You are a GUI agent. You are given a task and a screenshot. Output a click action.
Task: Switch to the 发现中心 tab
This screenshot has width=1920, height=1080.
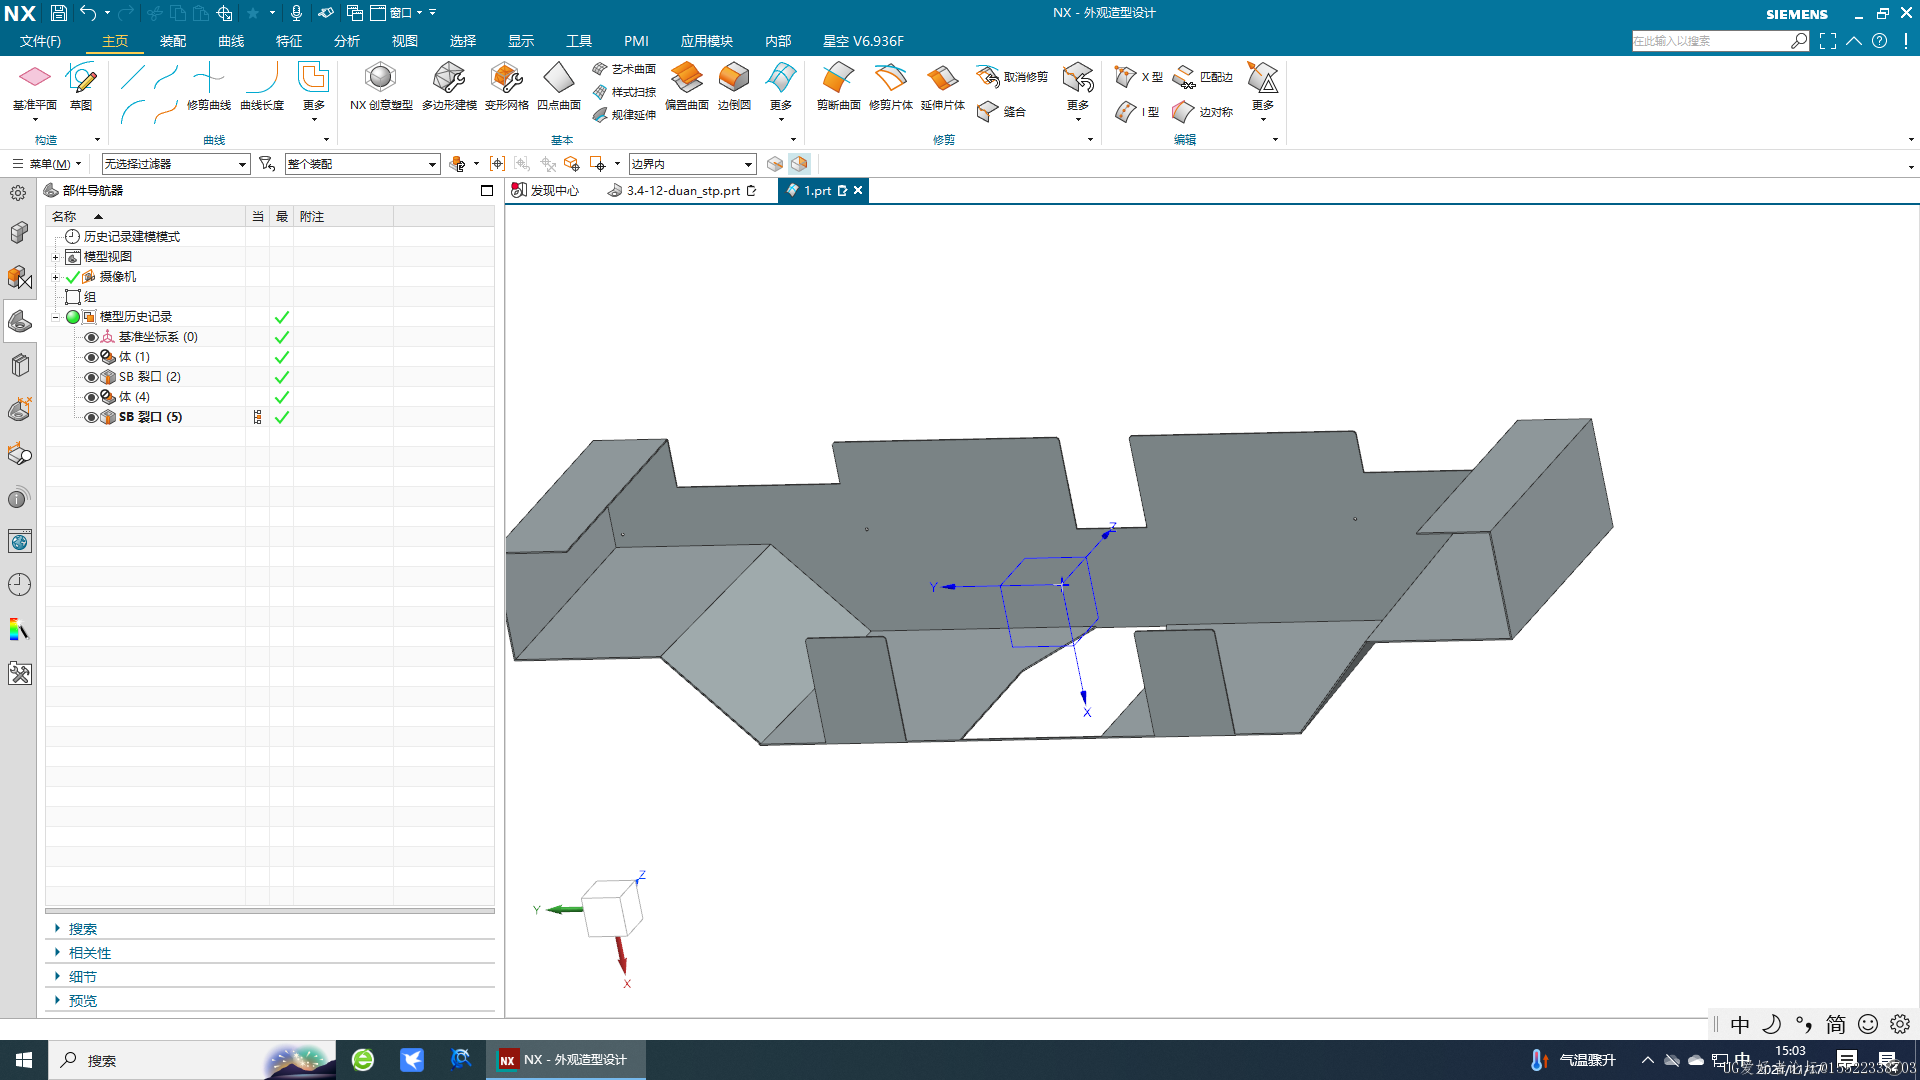[546, 190]
